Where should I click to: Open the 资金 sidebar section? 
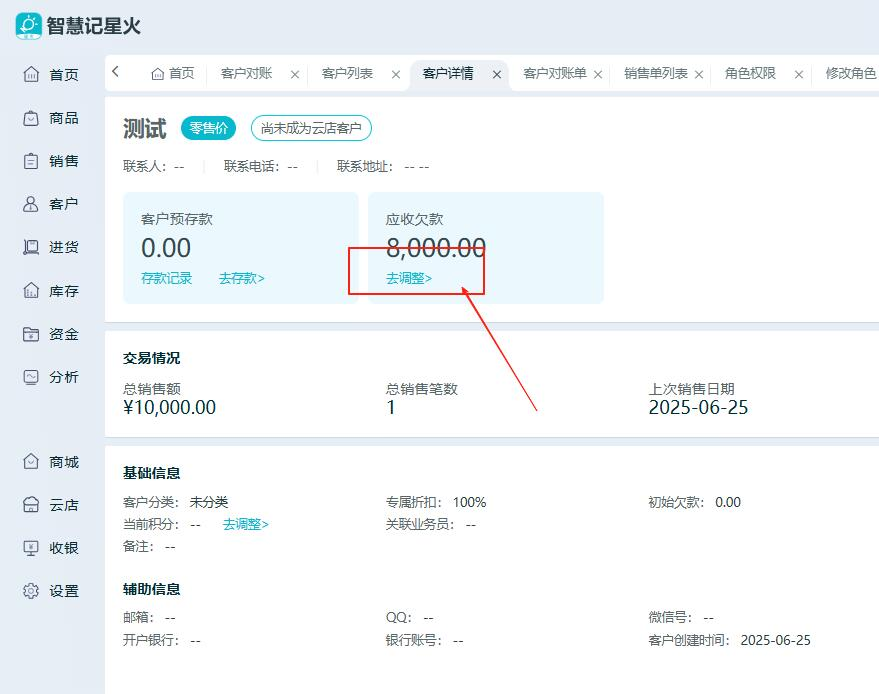click(50, 334)
